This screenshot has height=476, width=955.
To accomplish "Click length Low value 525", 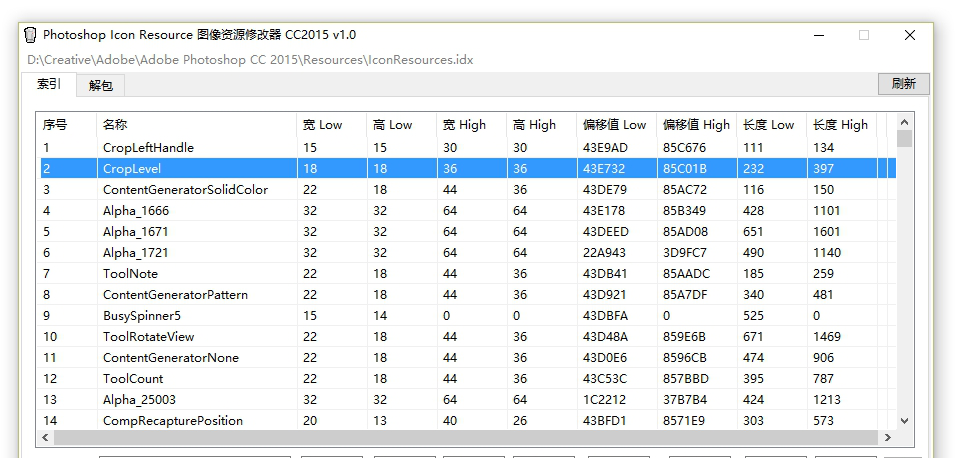I will 753,315.
